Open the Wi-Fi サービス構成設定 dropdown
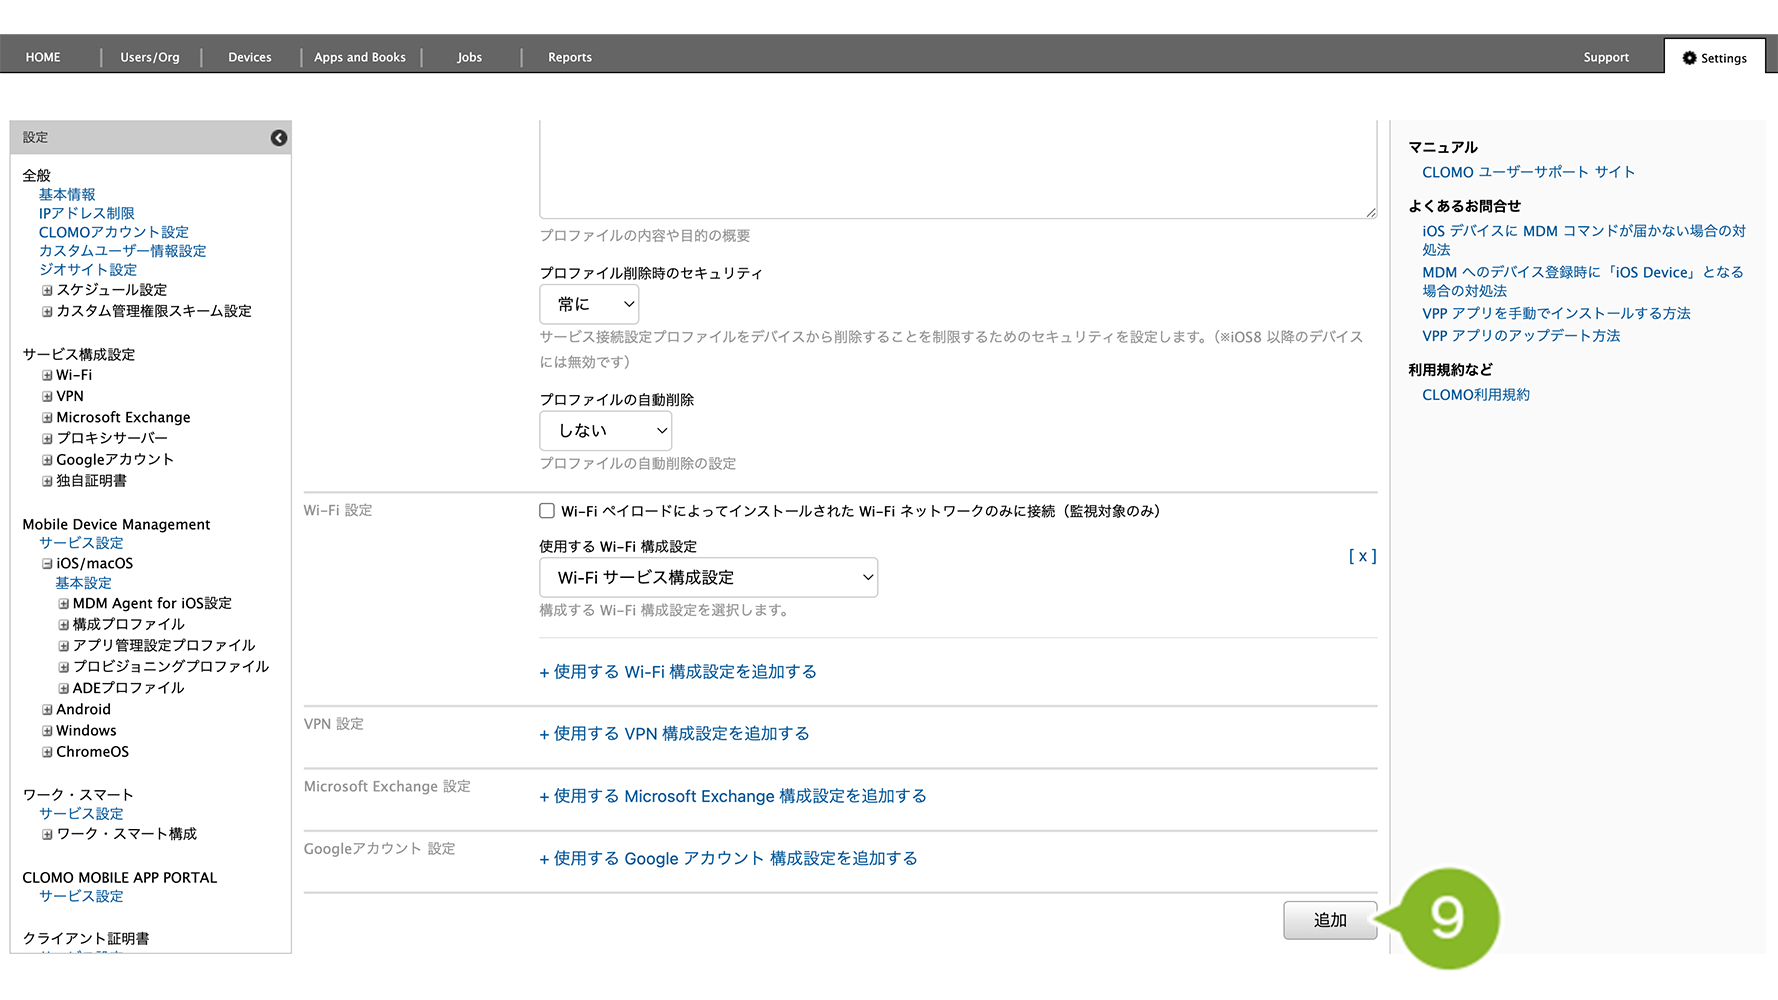The height and width of the screenshot is (1000, 1778). (x=708, y=578)
